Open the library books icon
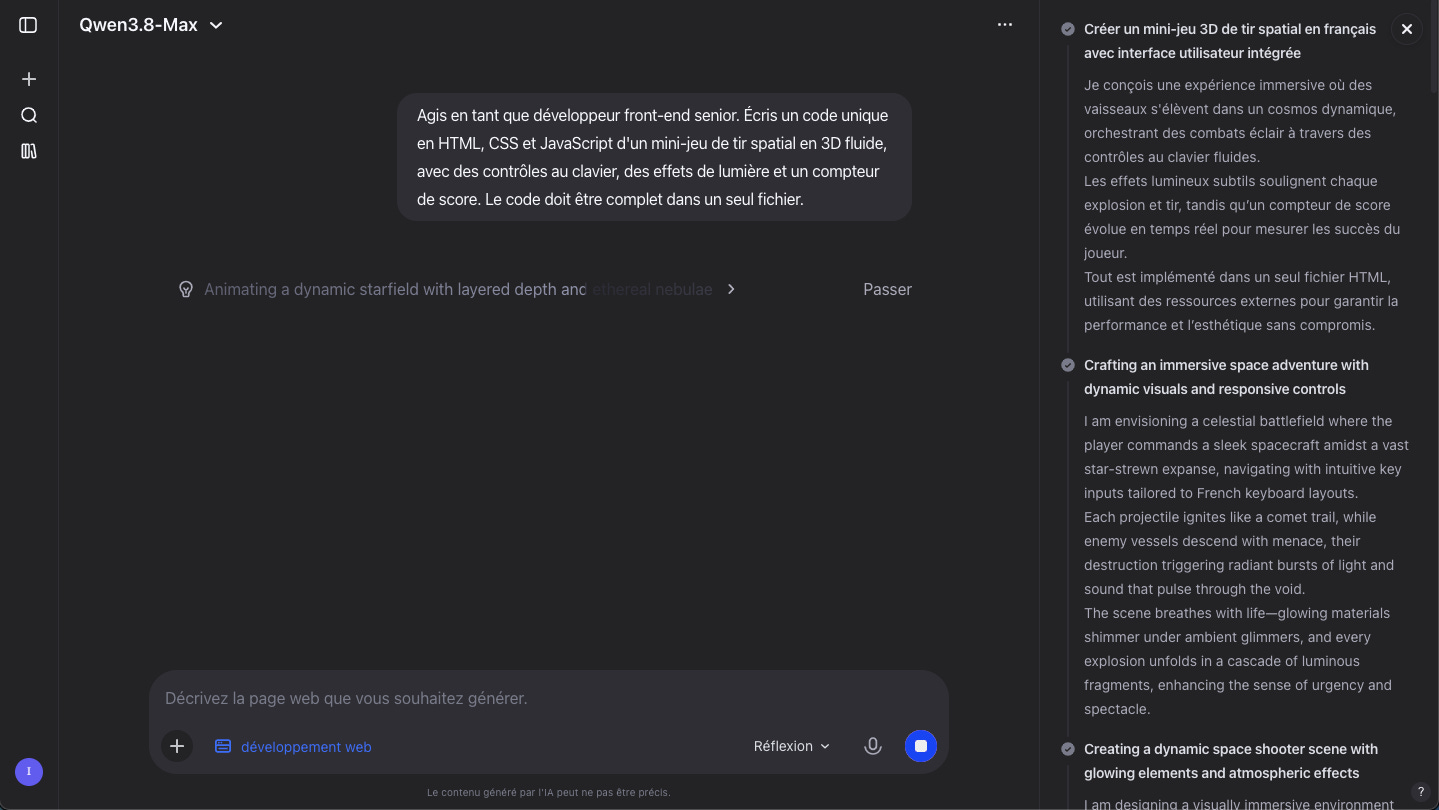The height and width of the screenshot is (810, 1439). tap(29, 151)
